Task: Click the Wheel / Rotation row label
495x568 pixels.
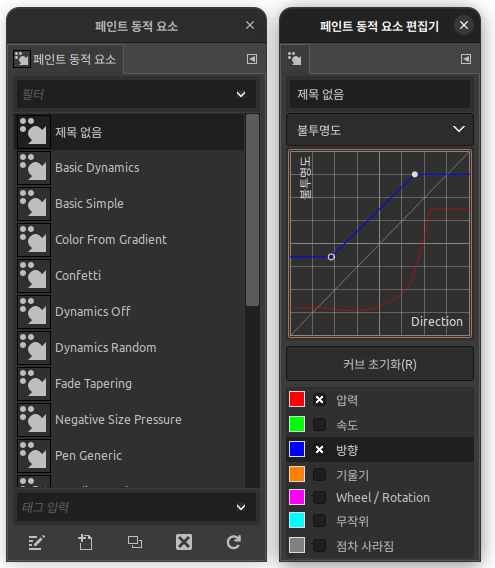Action: [383, 498]
